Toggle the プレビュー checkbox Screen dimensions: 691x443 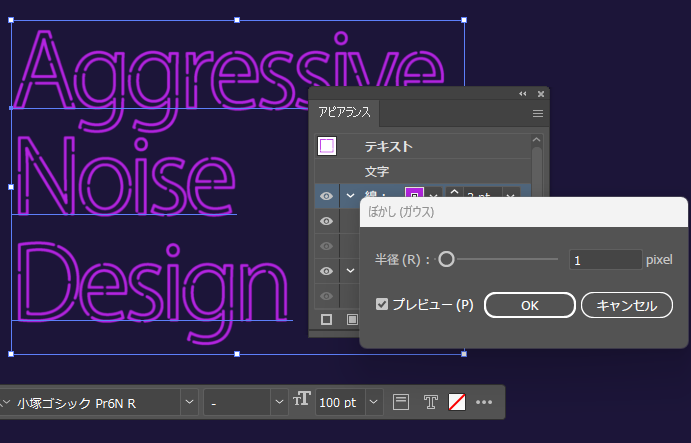point(381,305)
